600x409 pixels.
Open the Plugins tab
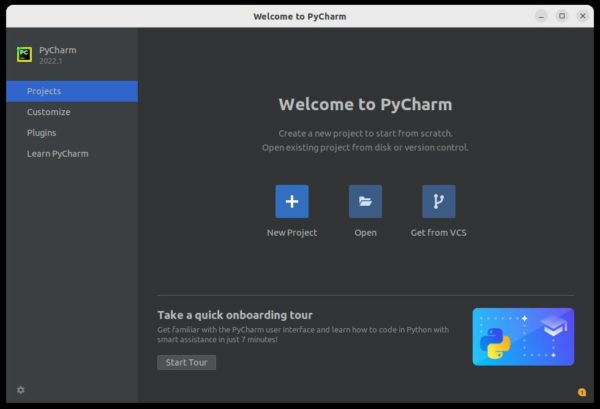(72, 133)
